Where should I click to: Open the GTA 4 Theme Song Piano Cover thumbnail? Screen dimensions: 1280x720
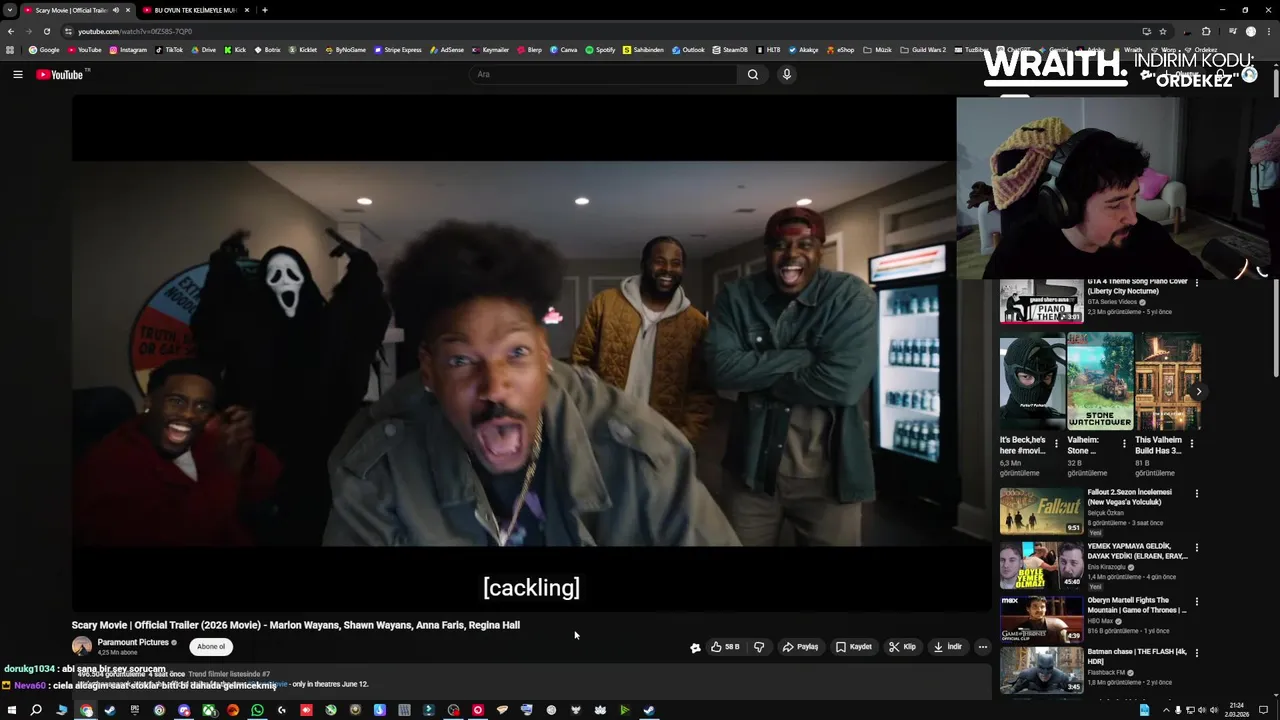click(x=1041, y=301)
